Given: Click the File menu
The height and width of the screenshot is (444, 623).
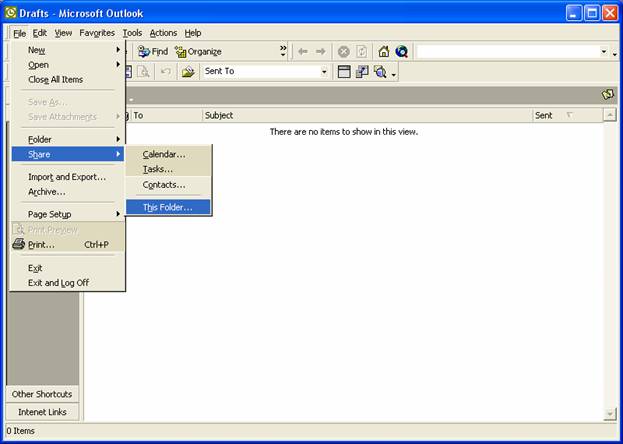Looking at the screenshot, I should pyautogui.click(x=19, y=33).
